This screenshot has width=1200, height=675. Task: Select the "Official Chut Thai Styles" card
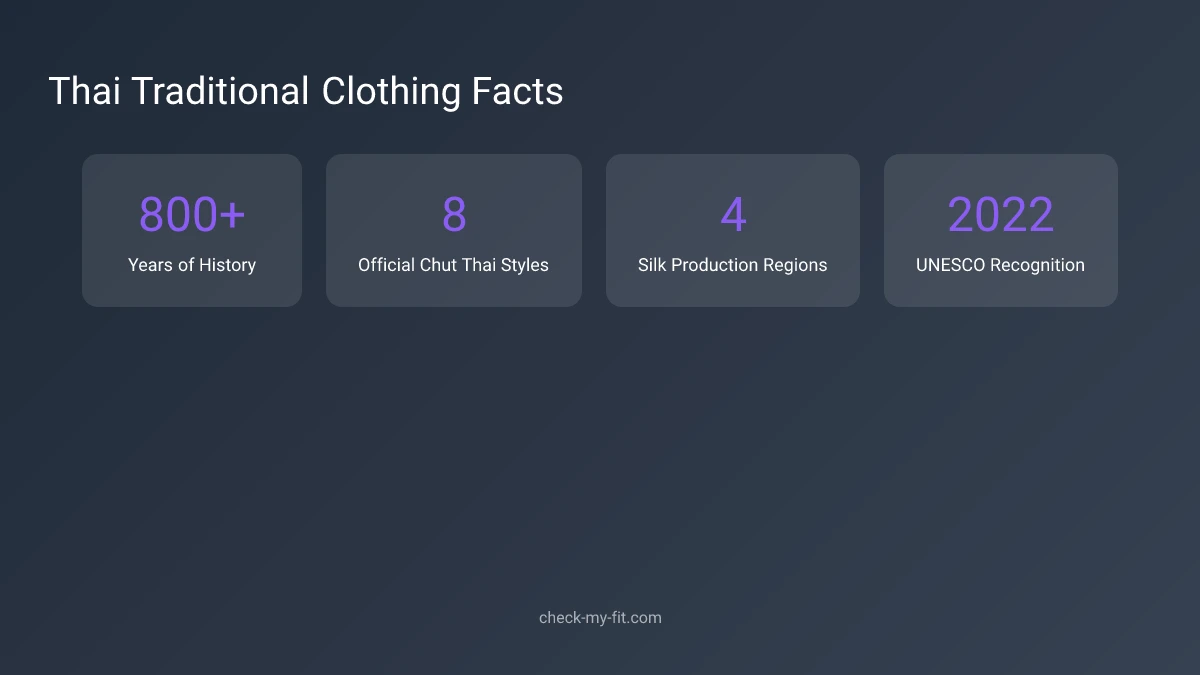454,230
